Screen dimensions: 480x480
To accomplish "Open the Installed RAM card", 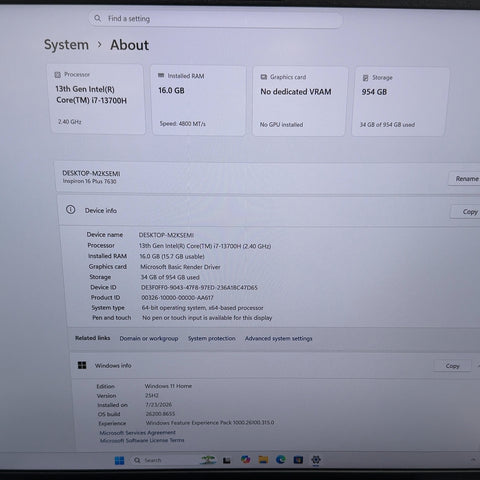I will click(199, 100).
